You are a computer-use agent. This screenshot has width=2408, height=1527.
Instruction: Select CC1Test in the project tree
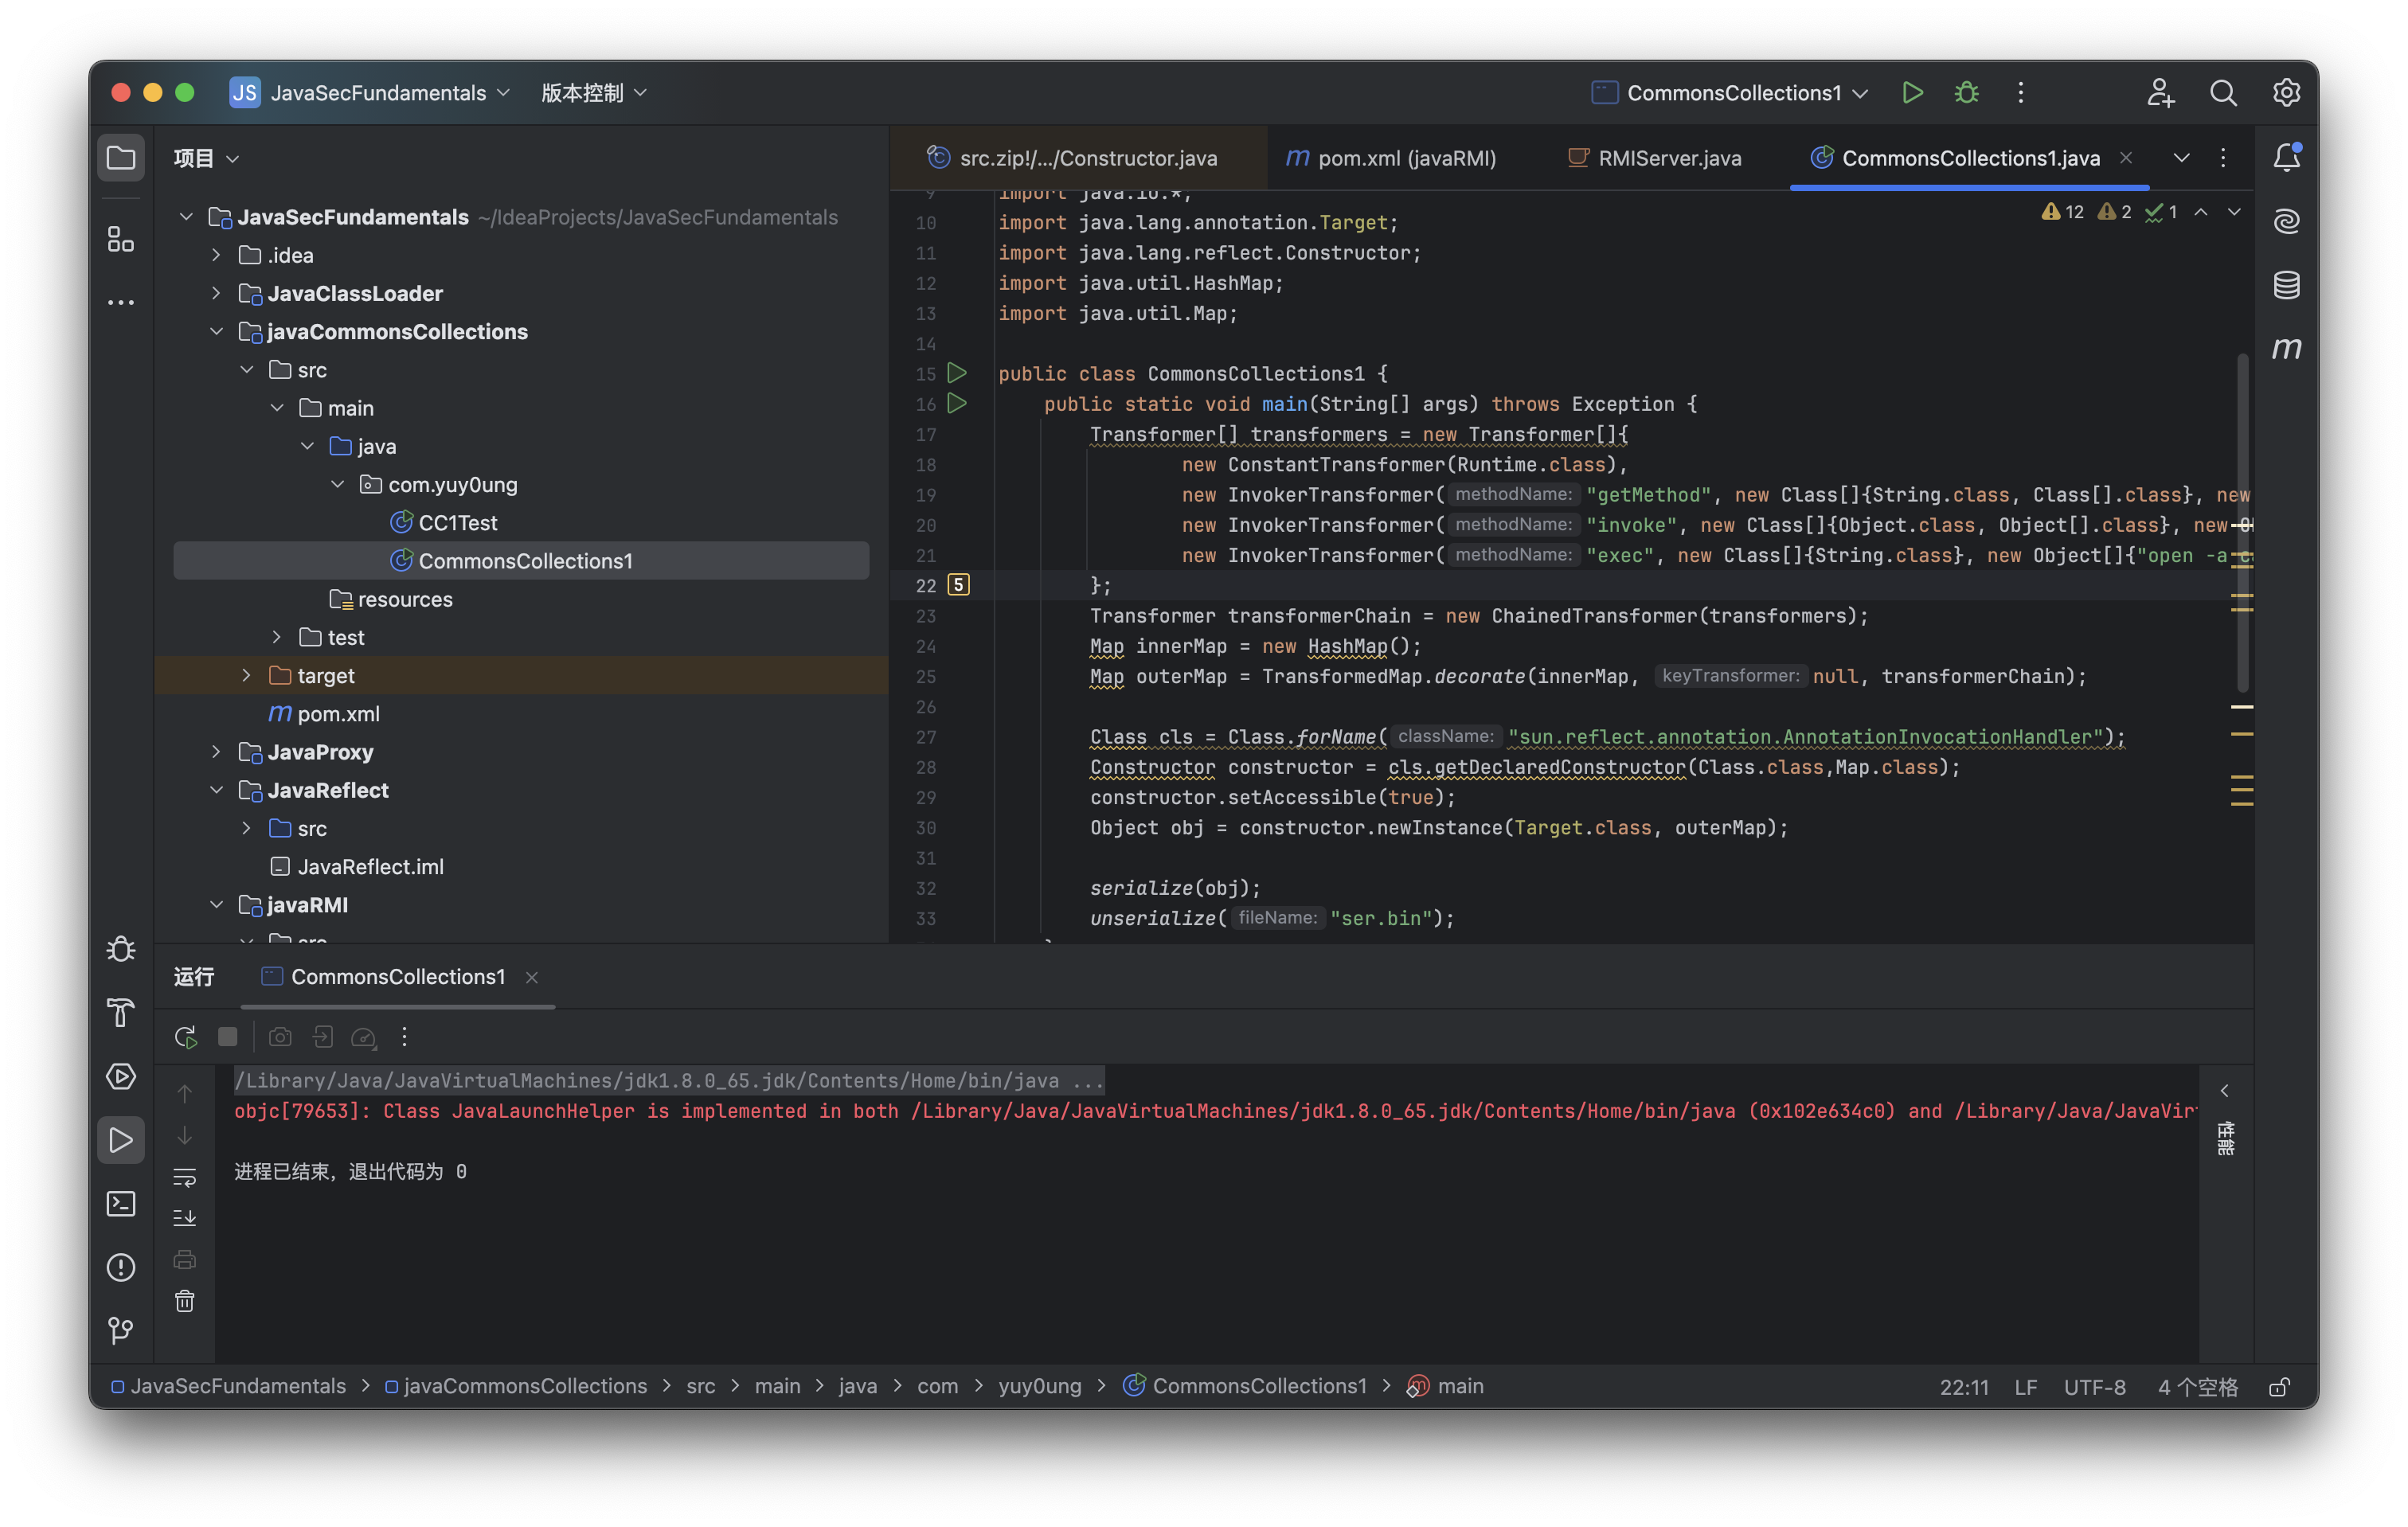point(457,523)
